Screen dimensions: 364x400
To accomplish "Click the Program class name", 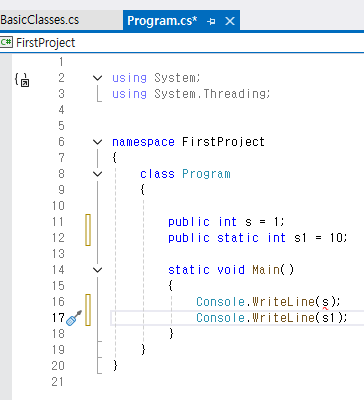I will tap(206, 174).
